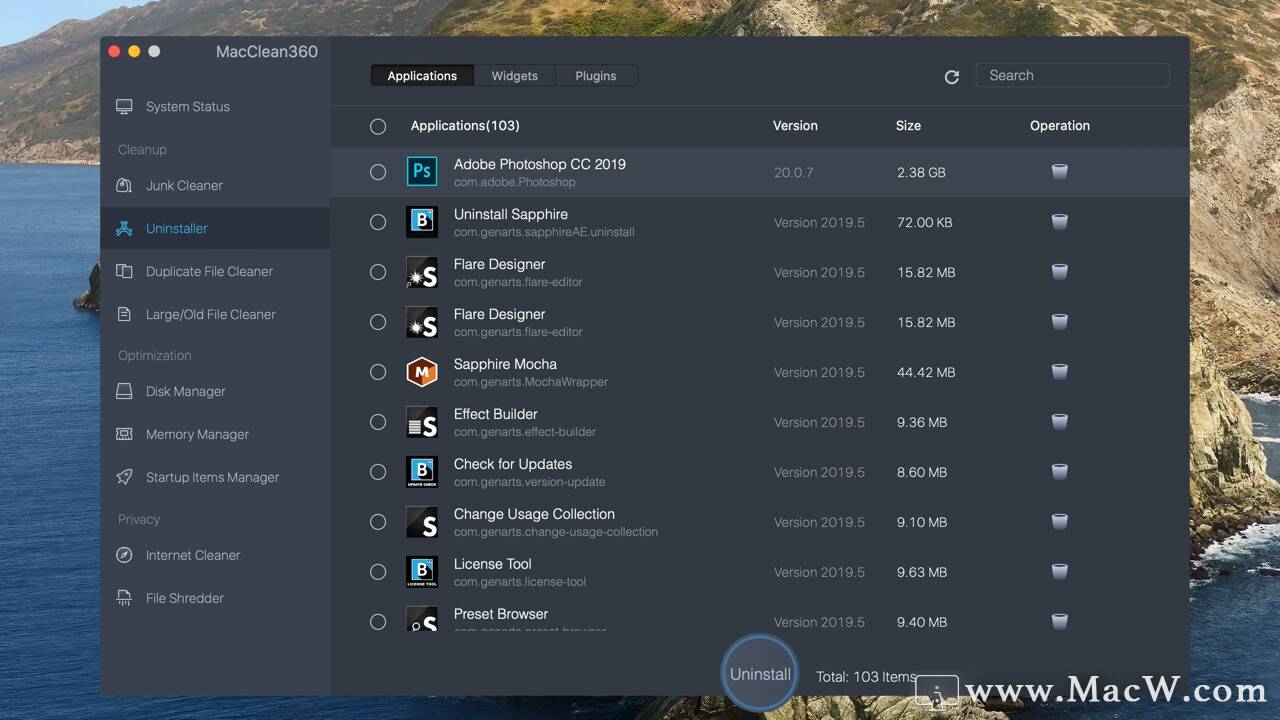Viewport: 1280px width, 720px height.
Task: Open the Junk Cleaner section
Action: click(x=184, y=185)
